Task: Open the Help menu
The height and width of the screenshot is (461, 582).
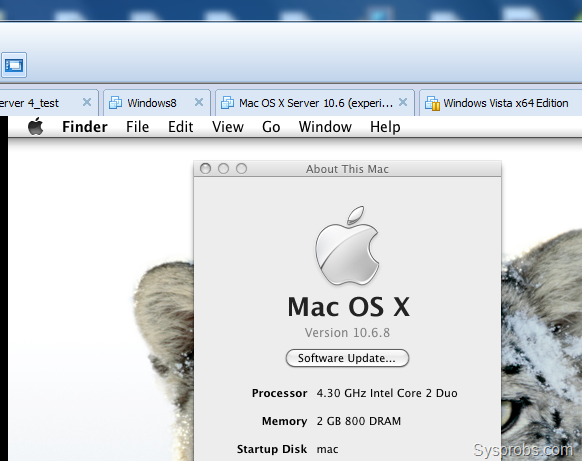Action: tap(385, 127)
